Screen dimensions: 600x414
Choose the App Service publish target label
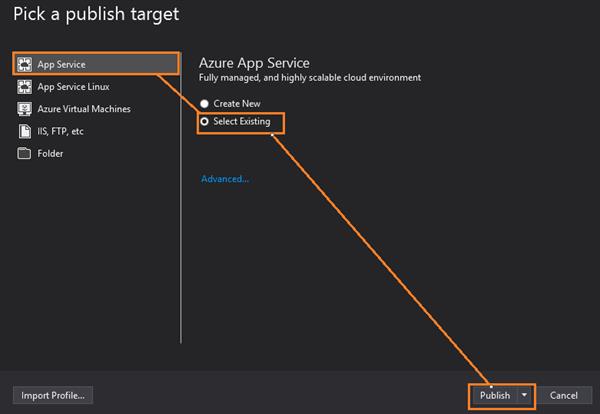61,65
